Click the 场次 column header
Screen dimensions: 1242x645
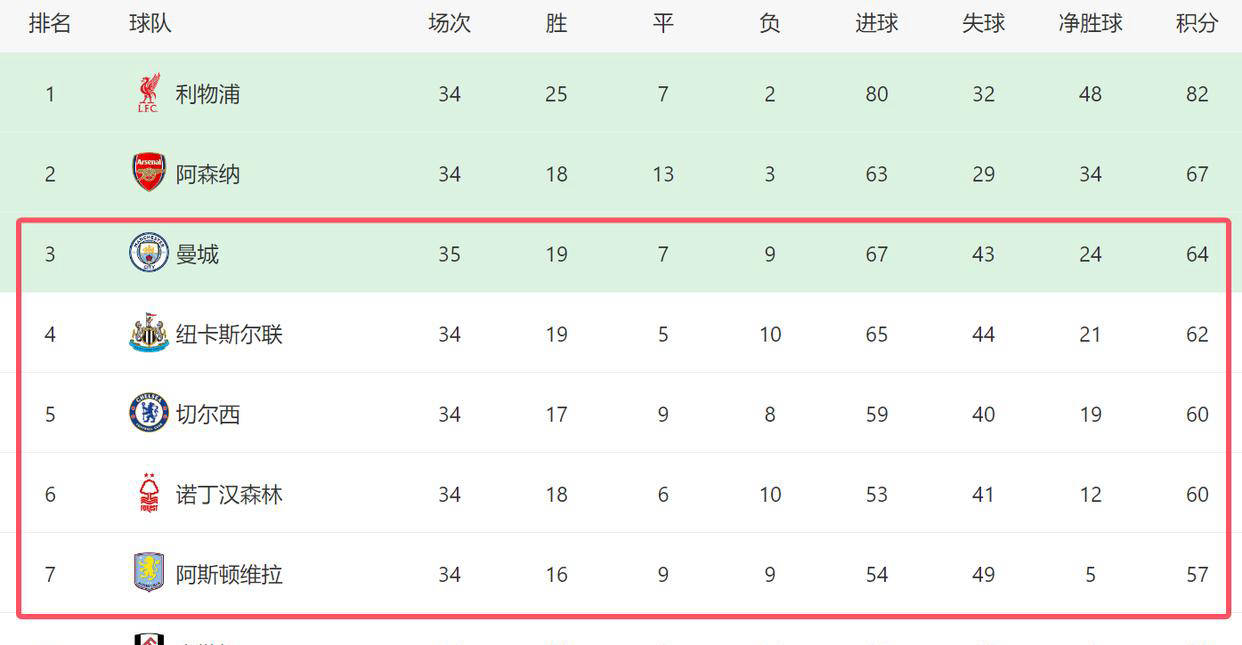tap(449, 23)
